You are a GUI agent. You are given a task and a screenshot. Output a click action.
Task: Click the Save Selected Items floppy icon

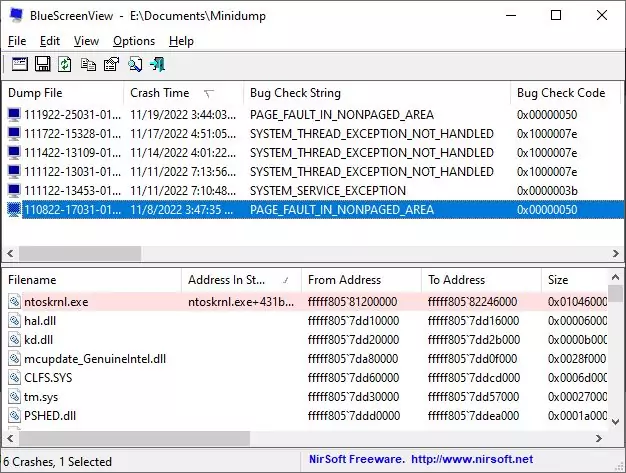point(43,64)
